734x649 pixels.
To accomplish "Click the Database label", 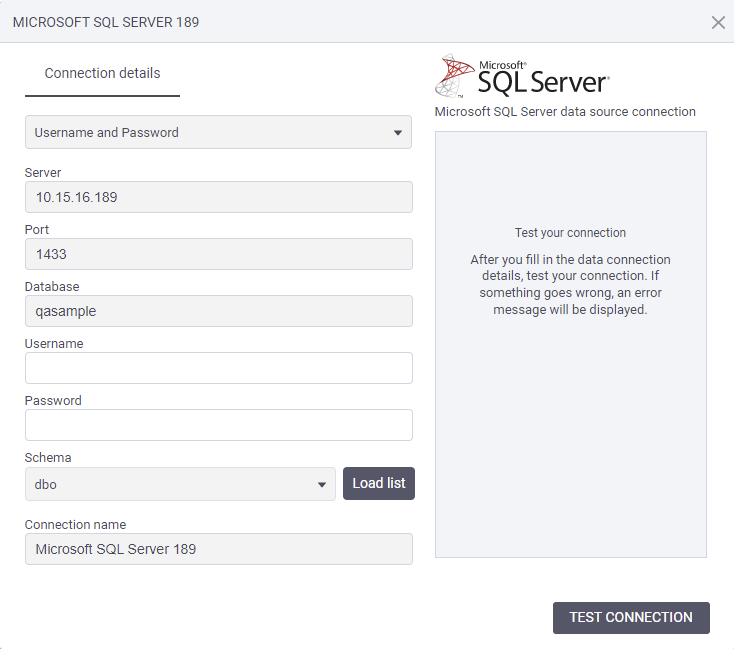I will [x=52, y=287].
